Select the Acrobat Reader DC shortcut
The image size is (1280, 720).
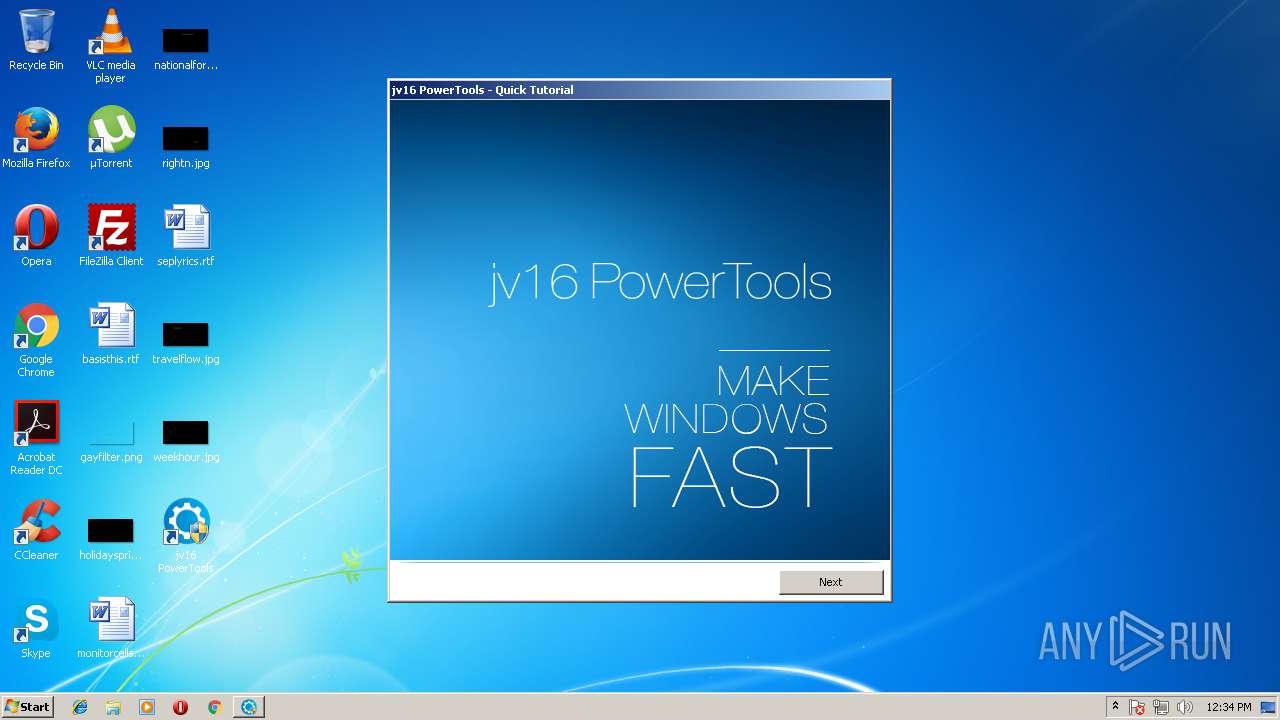pos(36,438)
